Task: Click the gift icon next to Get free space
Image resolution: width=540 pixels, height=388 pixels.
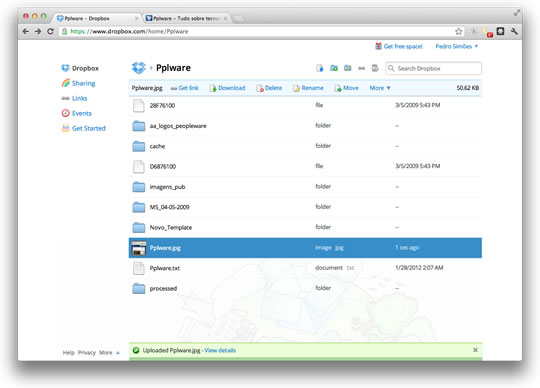Action: click(x=378, y=46)
